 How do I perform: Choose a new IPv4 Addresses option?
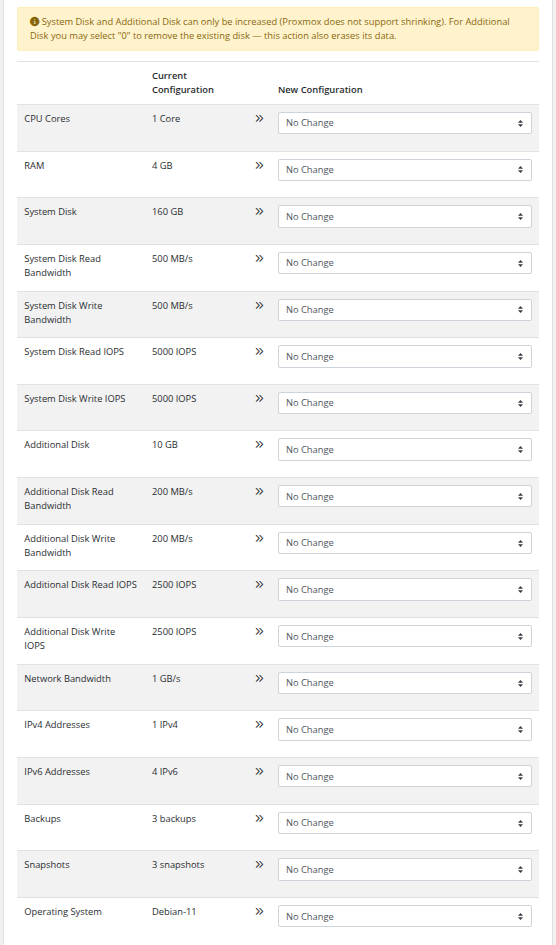(x=404, y=730)
